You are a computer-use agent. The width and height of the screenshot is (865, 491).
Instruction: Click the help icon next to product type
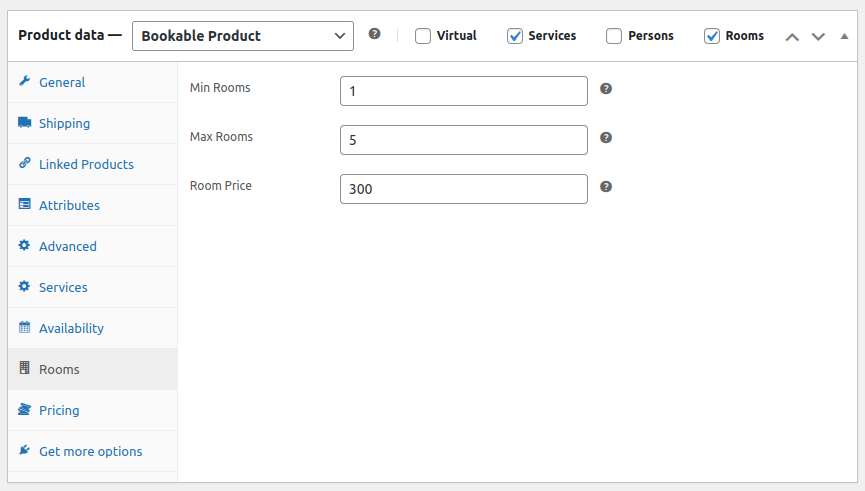click(374, 34)
